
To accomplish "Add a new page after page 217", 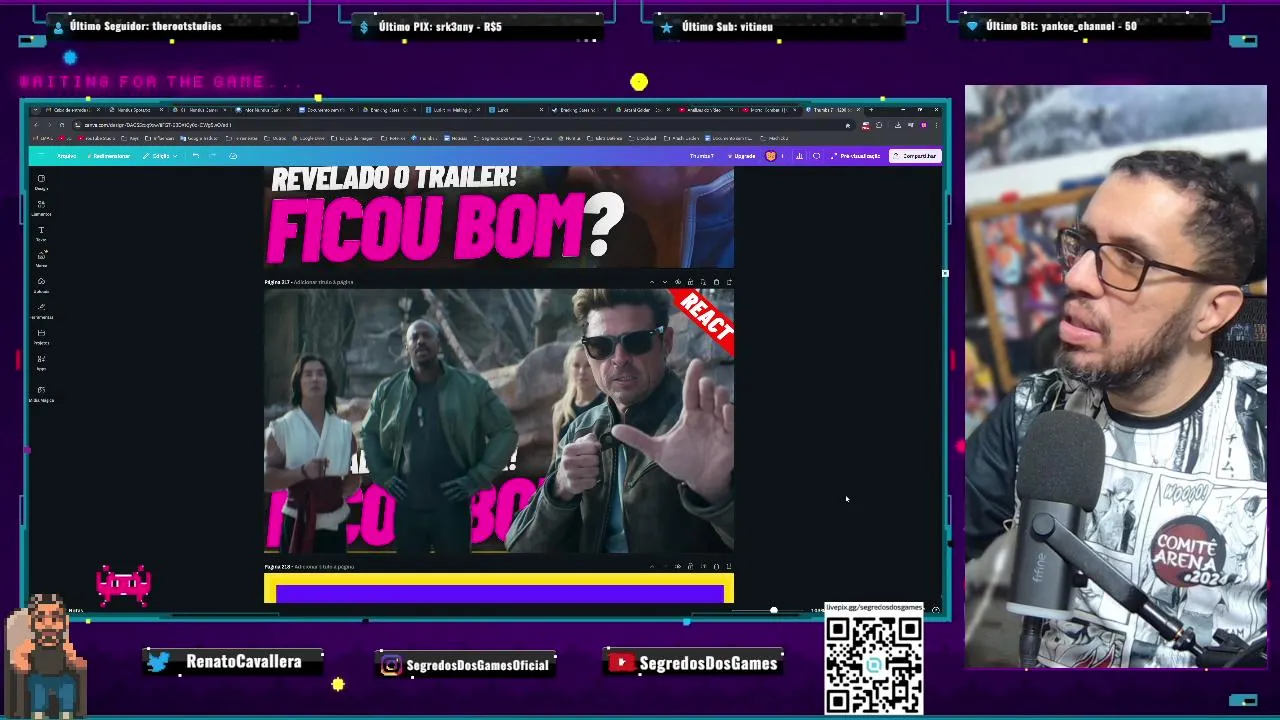I will 729,282.
